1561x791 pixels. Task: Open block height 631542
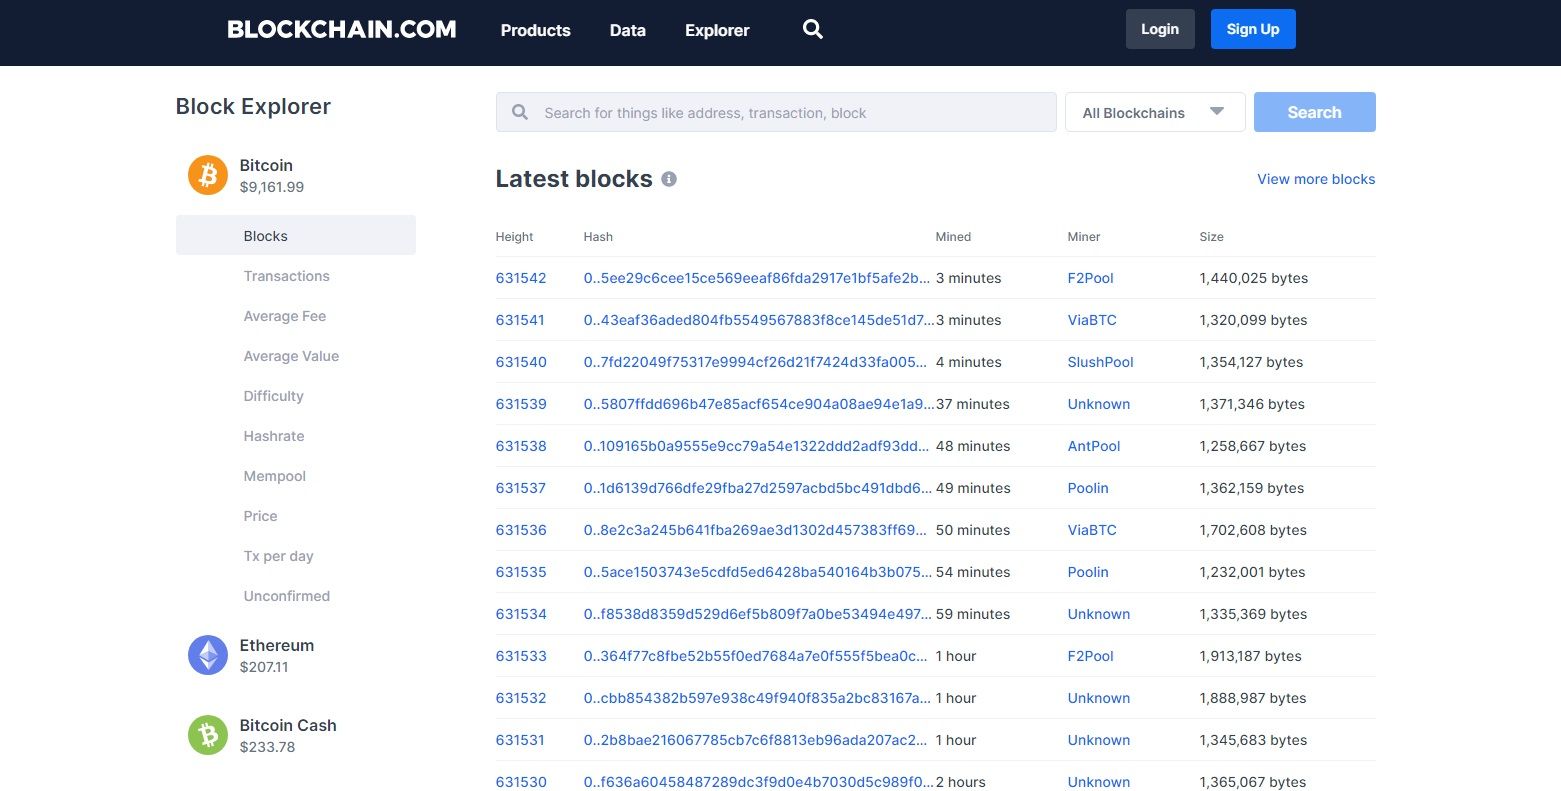(521, 278)
